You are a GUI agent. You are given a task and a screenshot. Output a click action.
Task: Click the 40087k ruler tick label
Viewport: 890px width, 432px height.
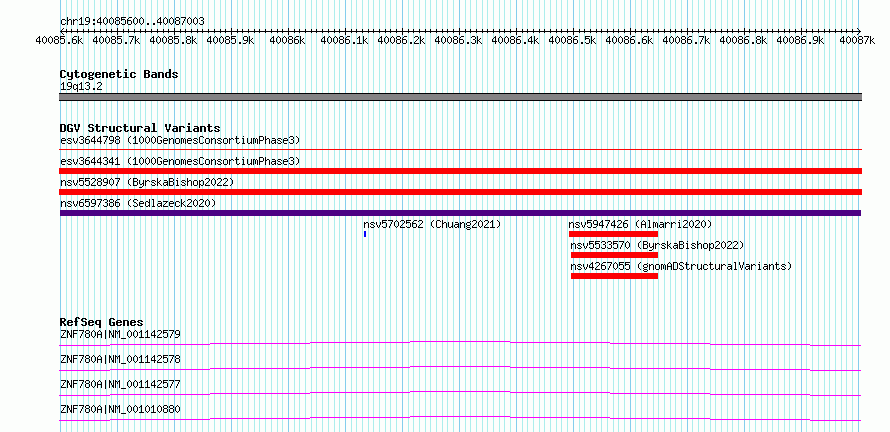[x=857, y=40]
